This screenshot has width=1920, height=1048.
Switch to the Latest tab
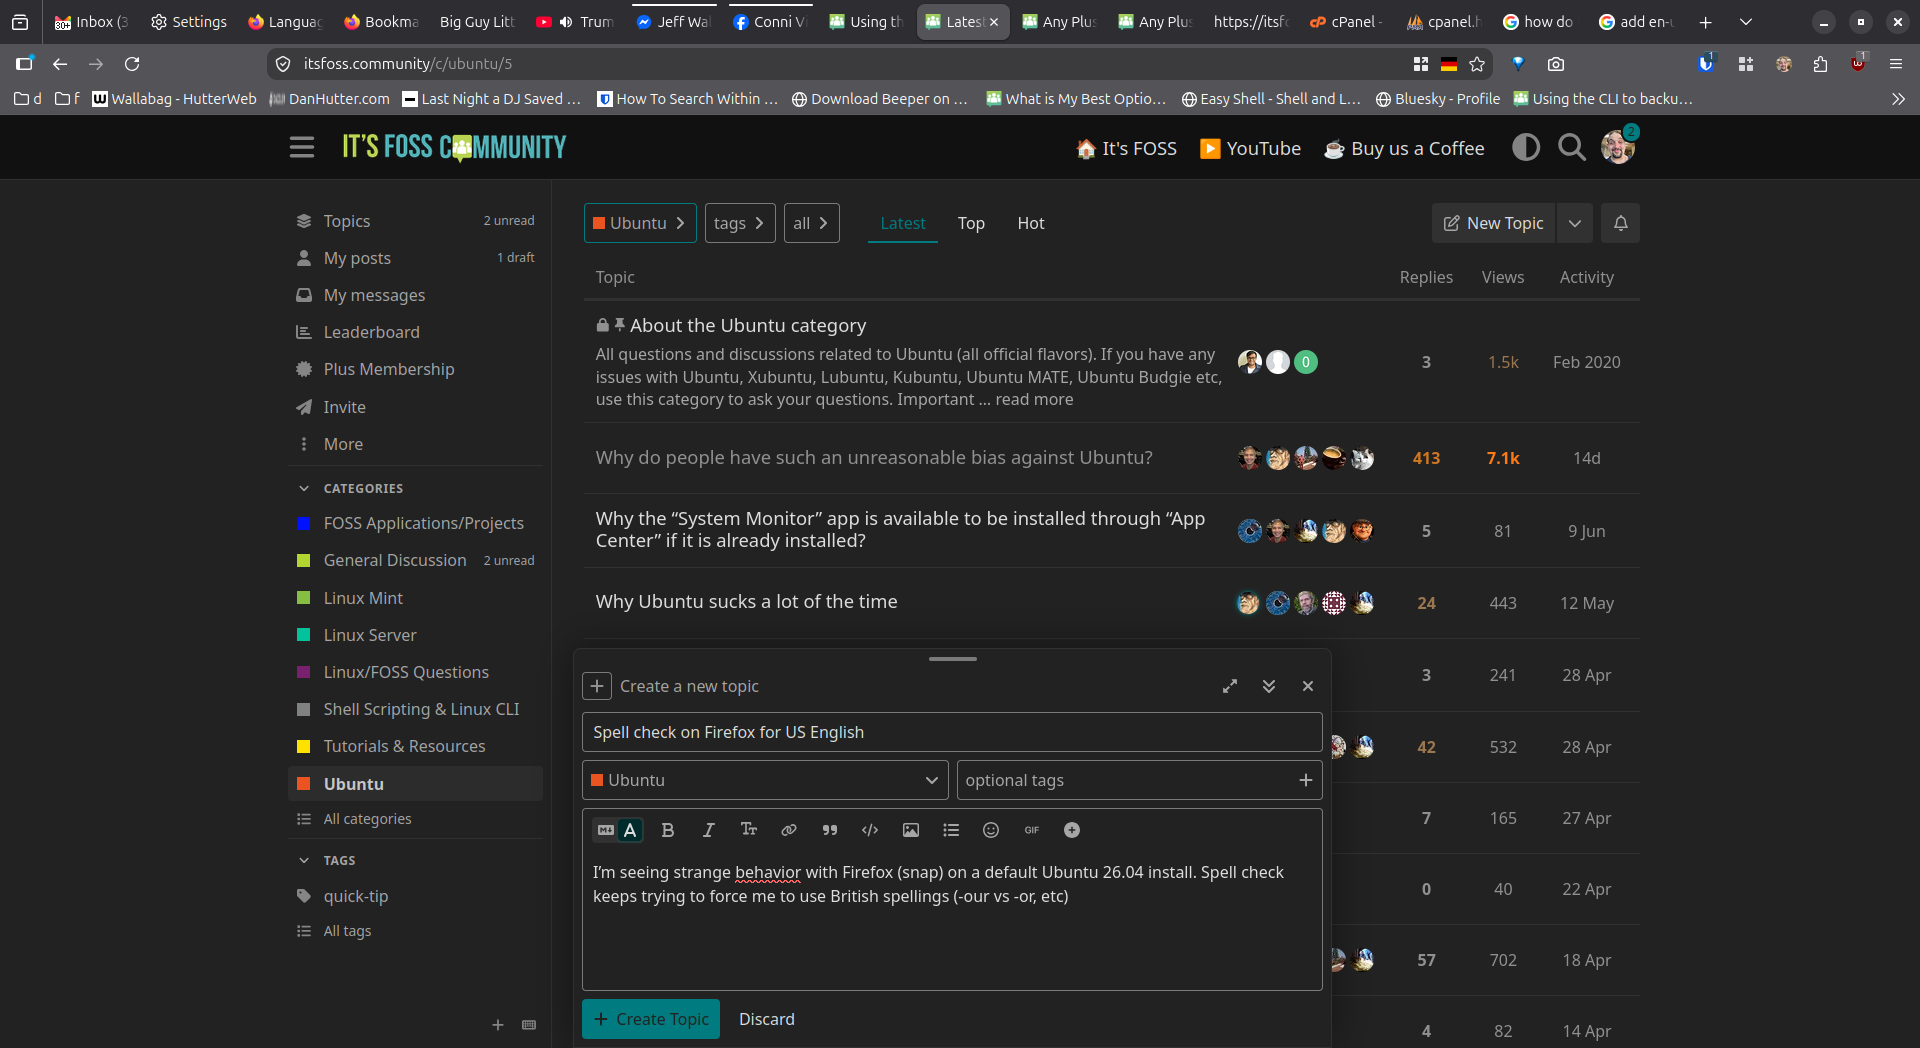[x=903, y=223]
